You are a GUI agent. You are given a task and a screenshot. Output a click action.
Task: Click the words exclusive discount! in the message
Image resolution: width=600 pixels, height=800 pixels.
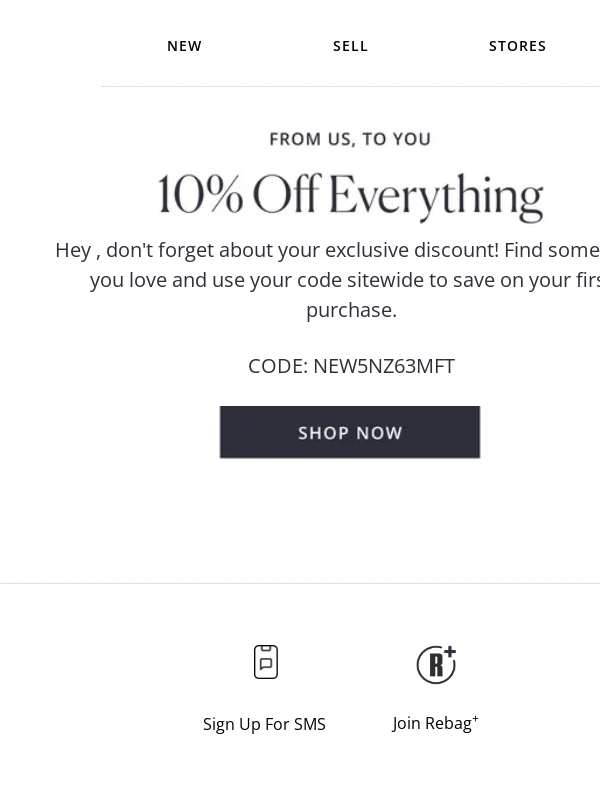(412, 251)
